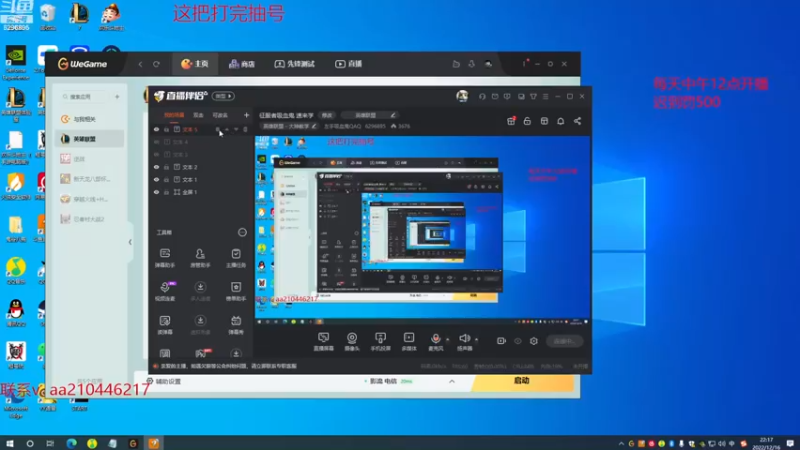800x450 pixels.
Task: Open Windows Start menu
Action: coord(10,443)
